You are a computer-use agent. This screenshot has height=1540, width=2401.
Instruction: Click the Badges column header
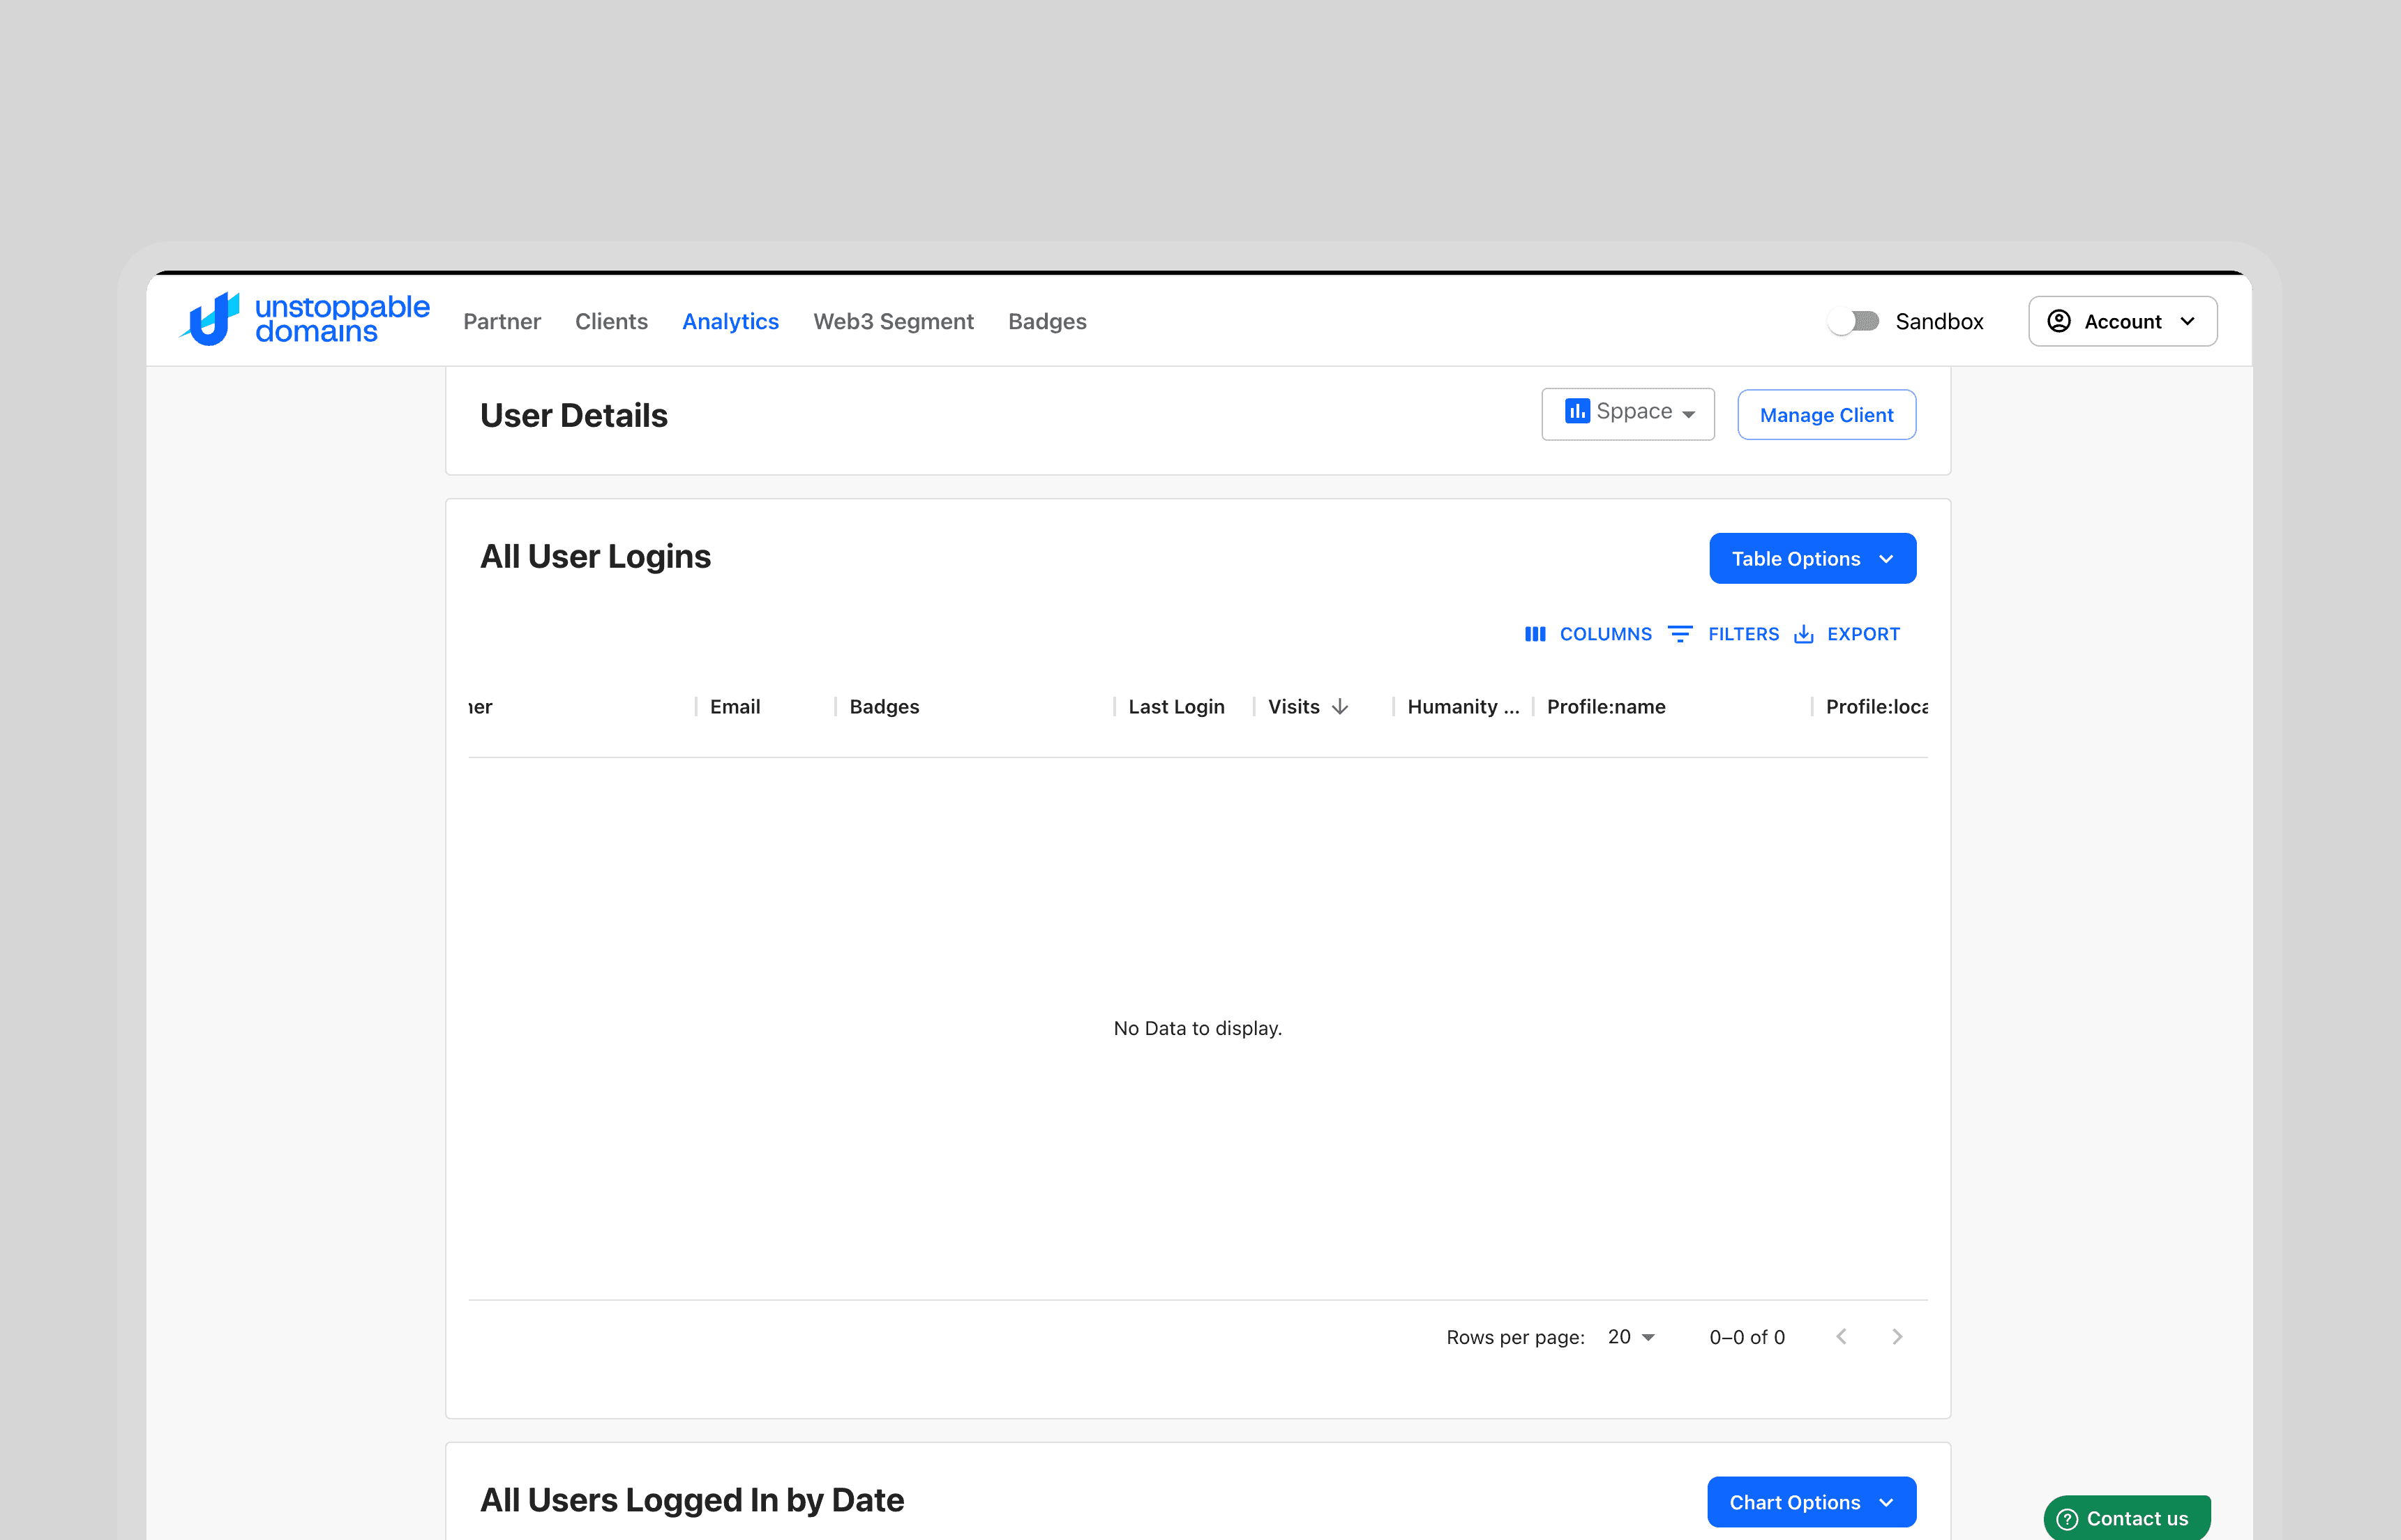point(884,707)
